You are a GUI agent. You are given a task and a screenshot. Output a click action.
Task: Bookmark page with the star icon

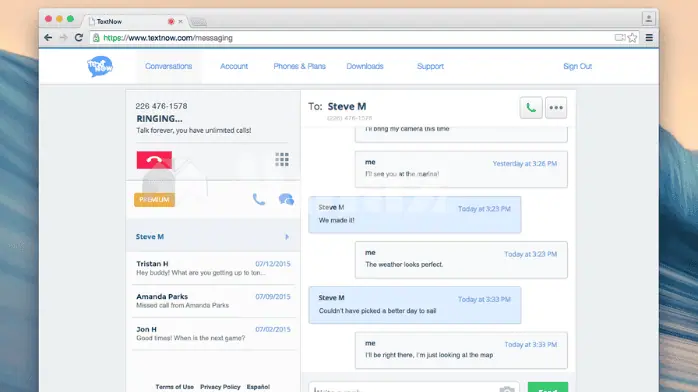(x=632, y=38)
